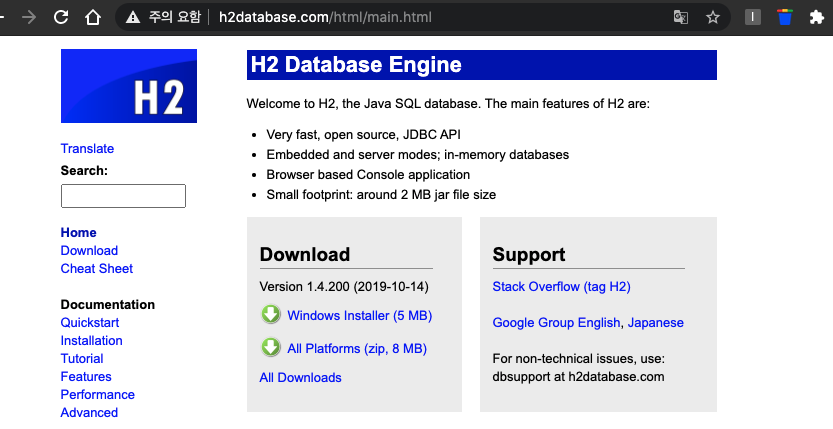Click 'dbsupport at h2database.com' text
Viewport: 833px width, 429px height.
(579, 377)
